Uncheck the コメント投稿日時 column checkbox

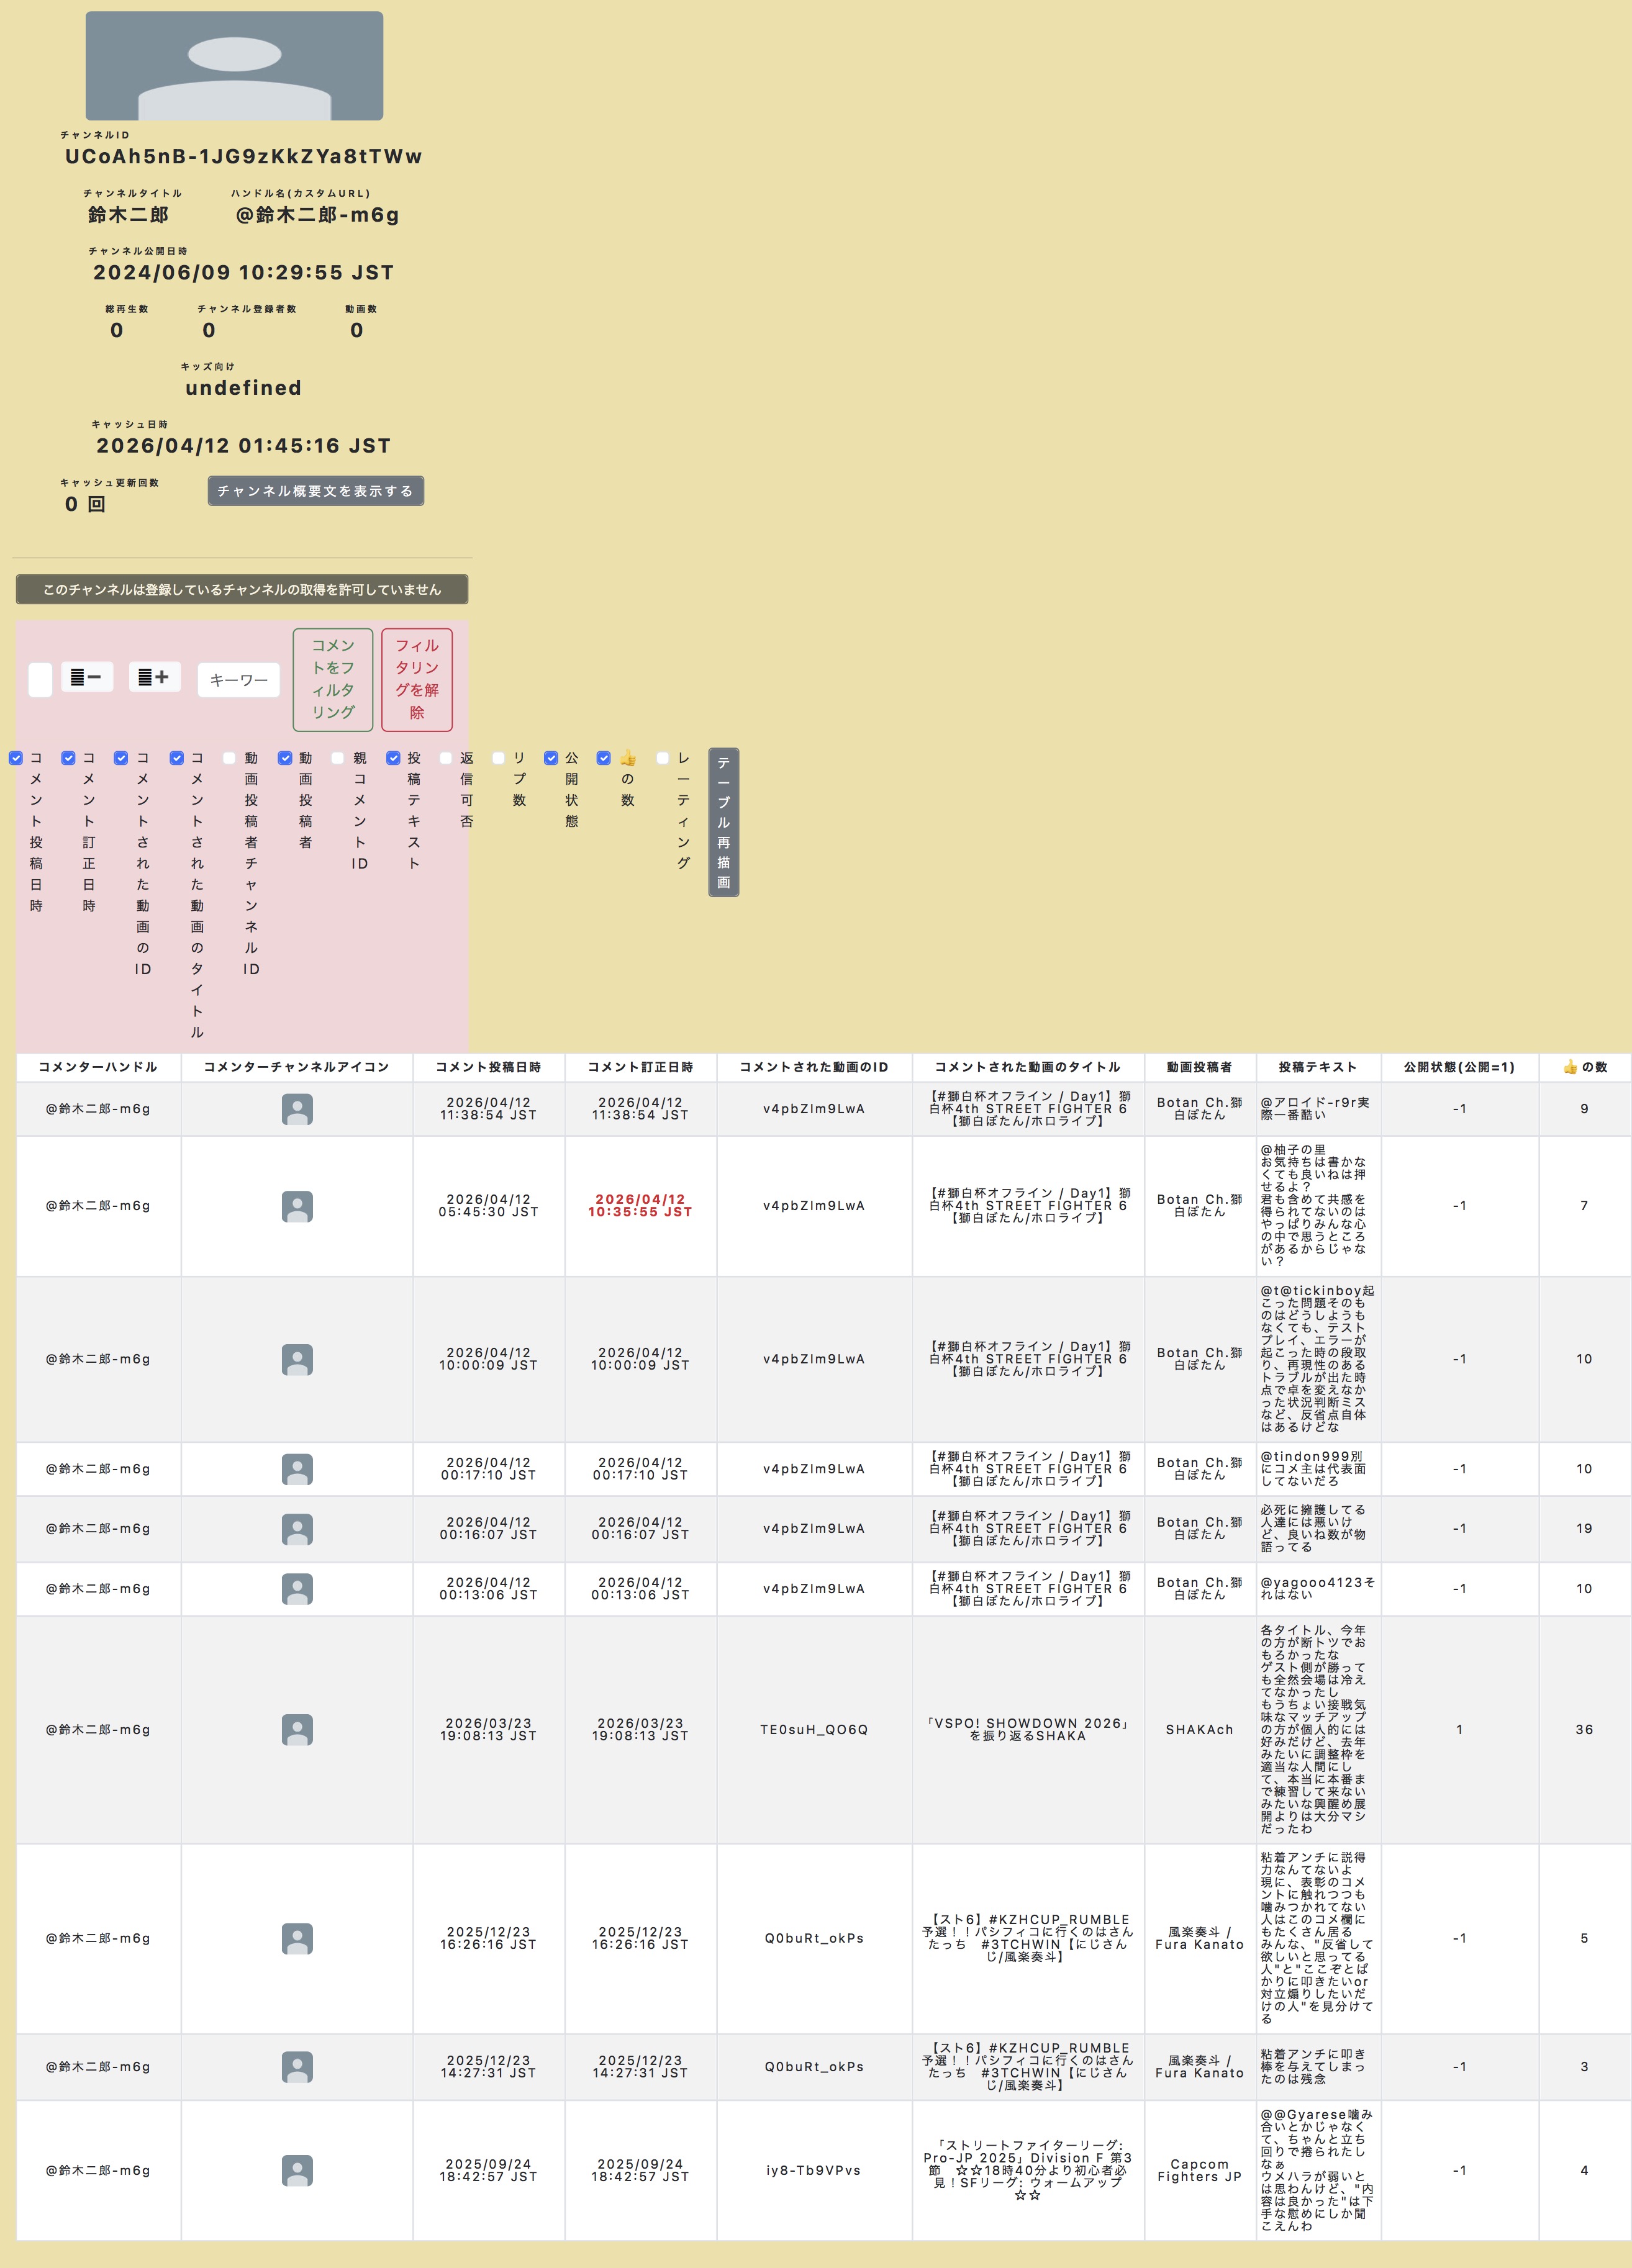click(16, 758)
